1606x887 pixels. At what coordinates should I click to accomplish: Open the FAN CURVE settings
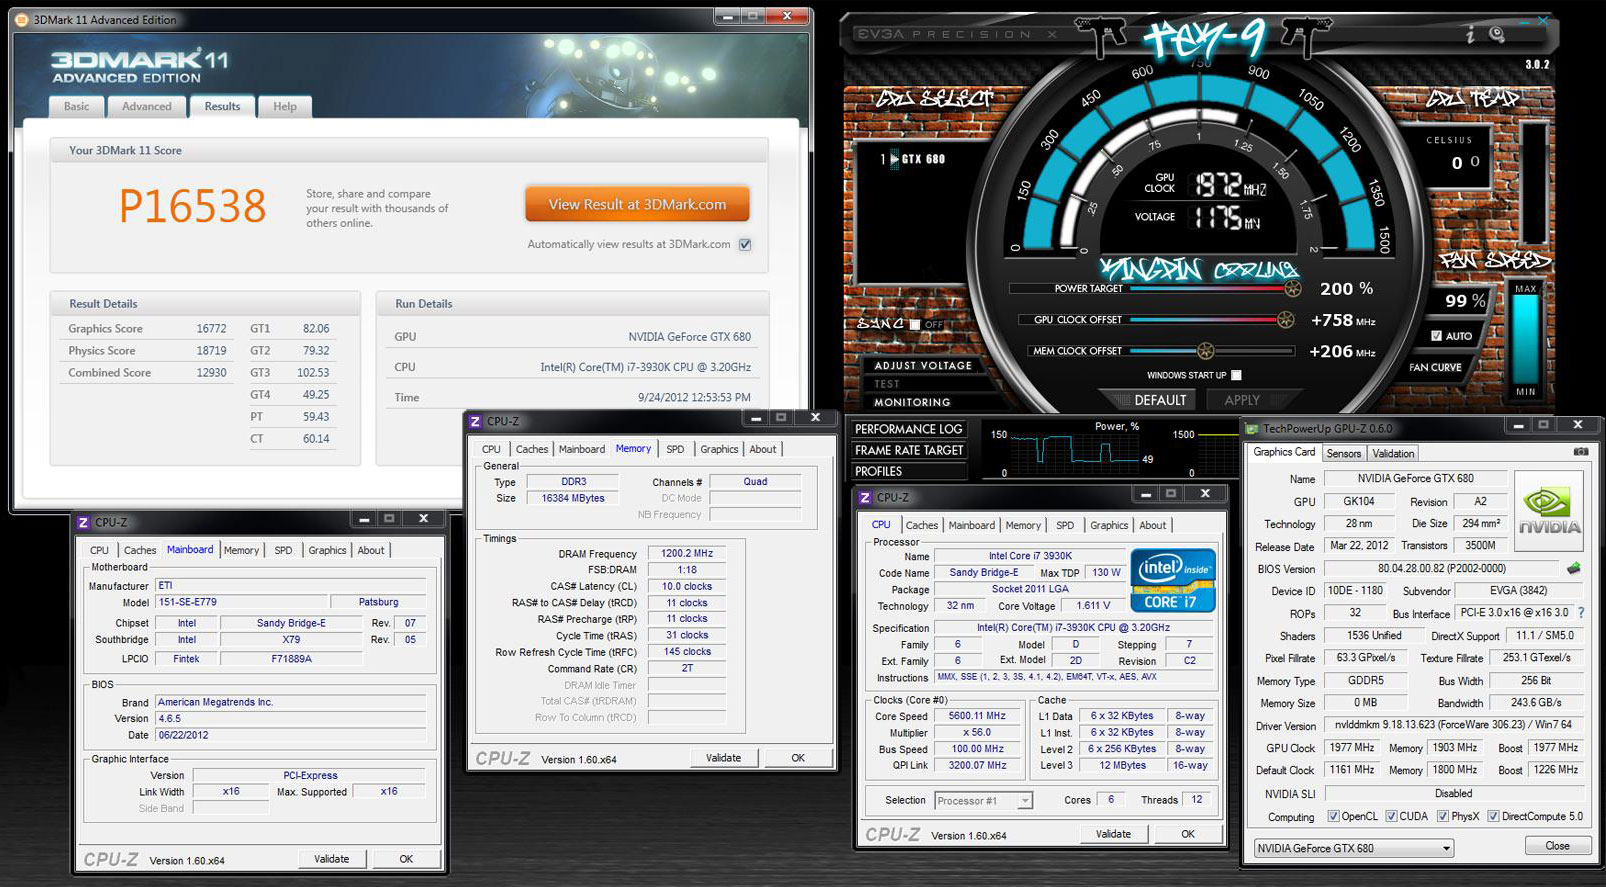[1435, 368]
